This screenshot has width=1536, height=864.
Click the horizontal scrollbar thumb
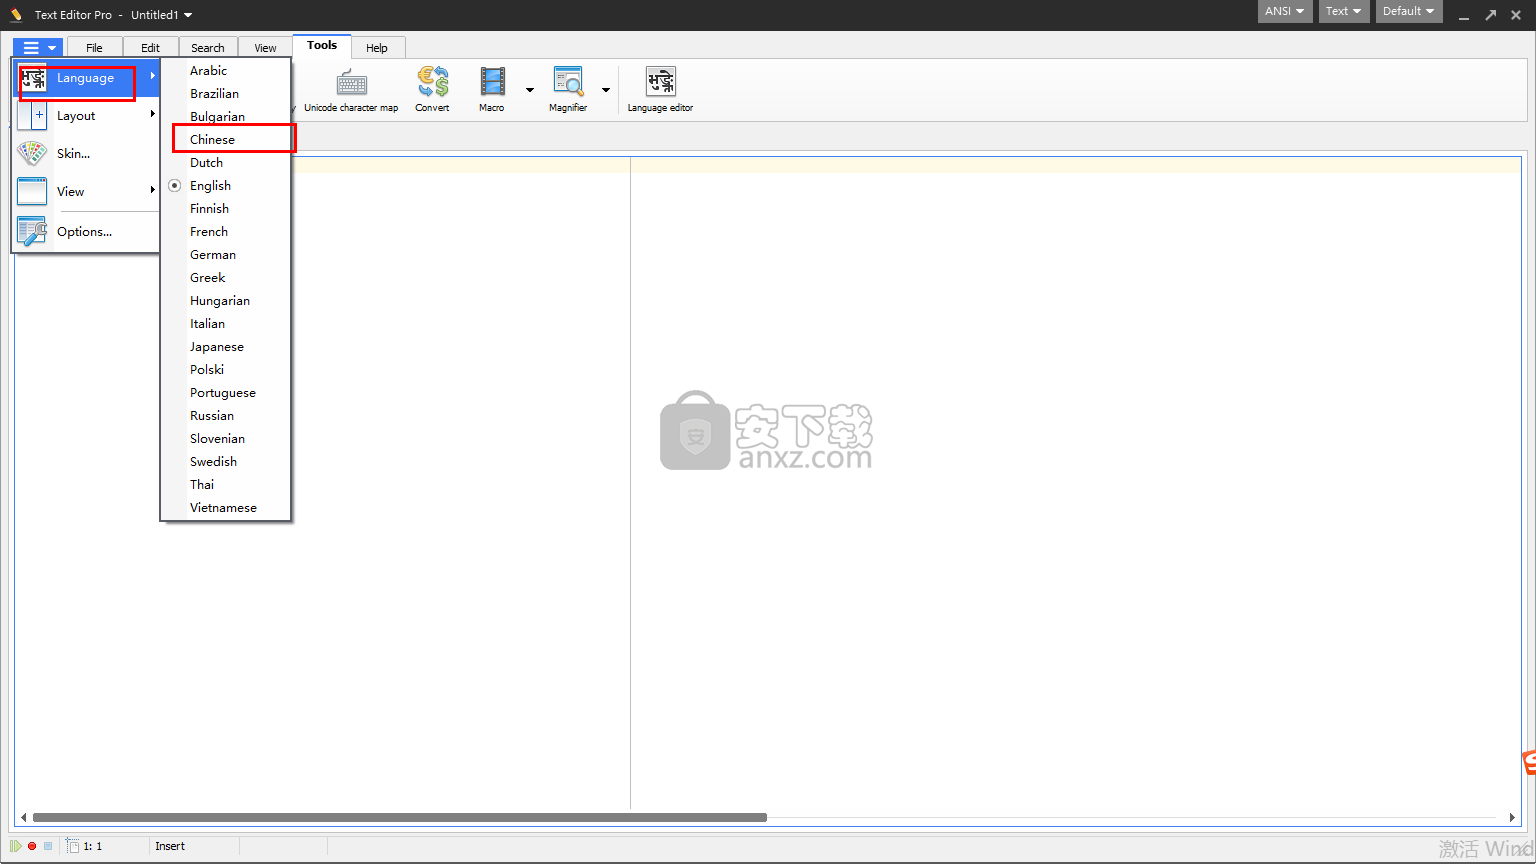400,817
